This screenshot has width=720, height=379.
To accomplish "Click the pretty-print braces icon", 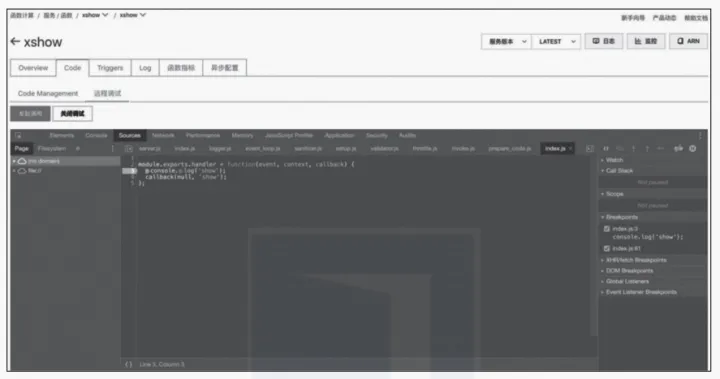I will (x=129, y=364).
